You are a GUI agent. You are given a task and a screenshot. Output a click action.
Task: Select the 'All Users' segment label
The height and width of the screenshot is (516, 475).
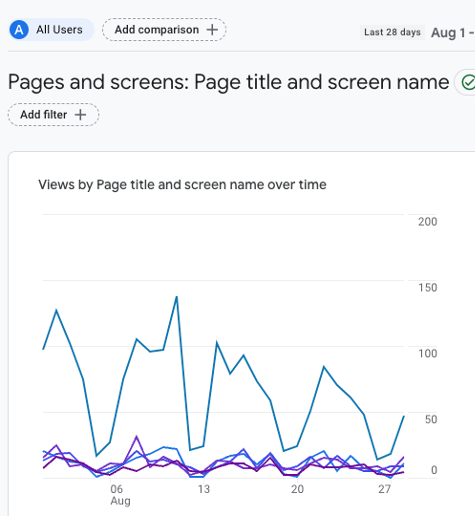59,30
